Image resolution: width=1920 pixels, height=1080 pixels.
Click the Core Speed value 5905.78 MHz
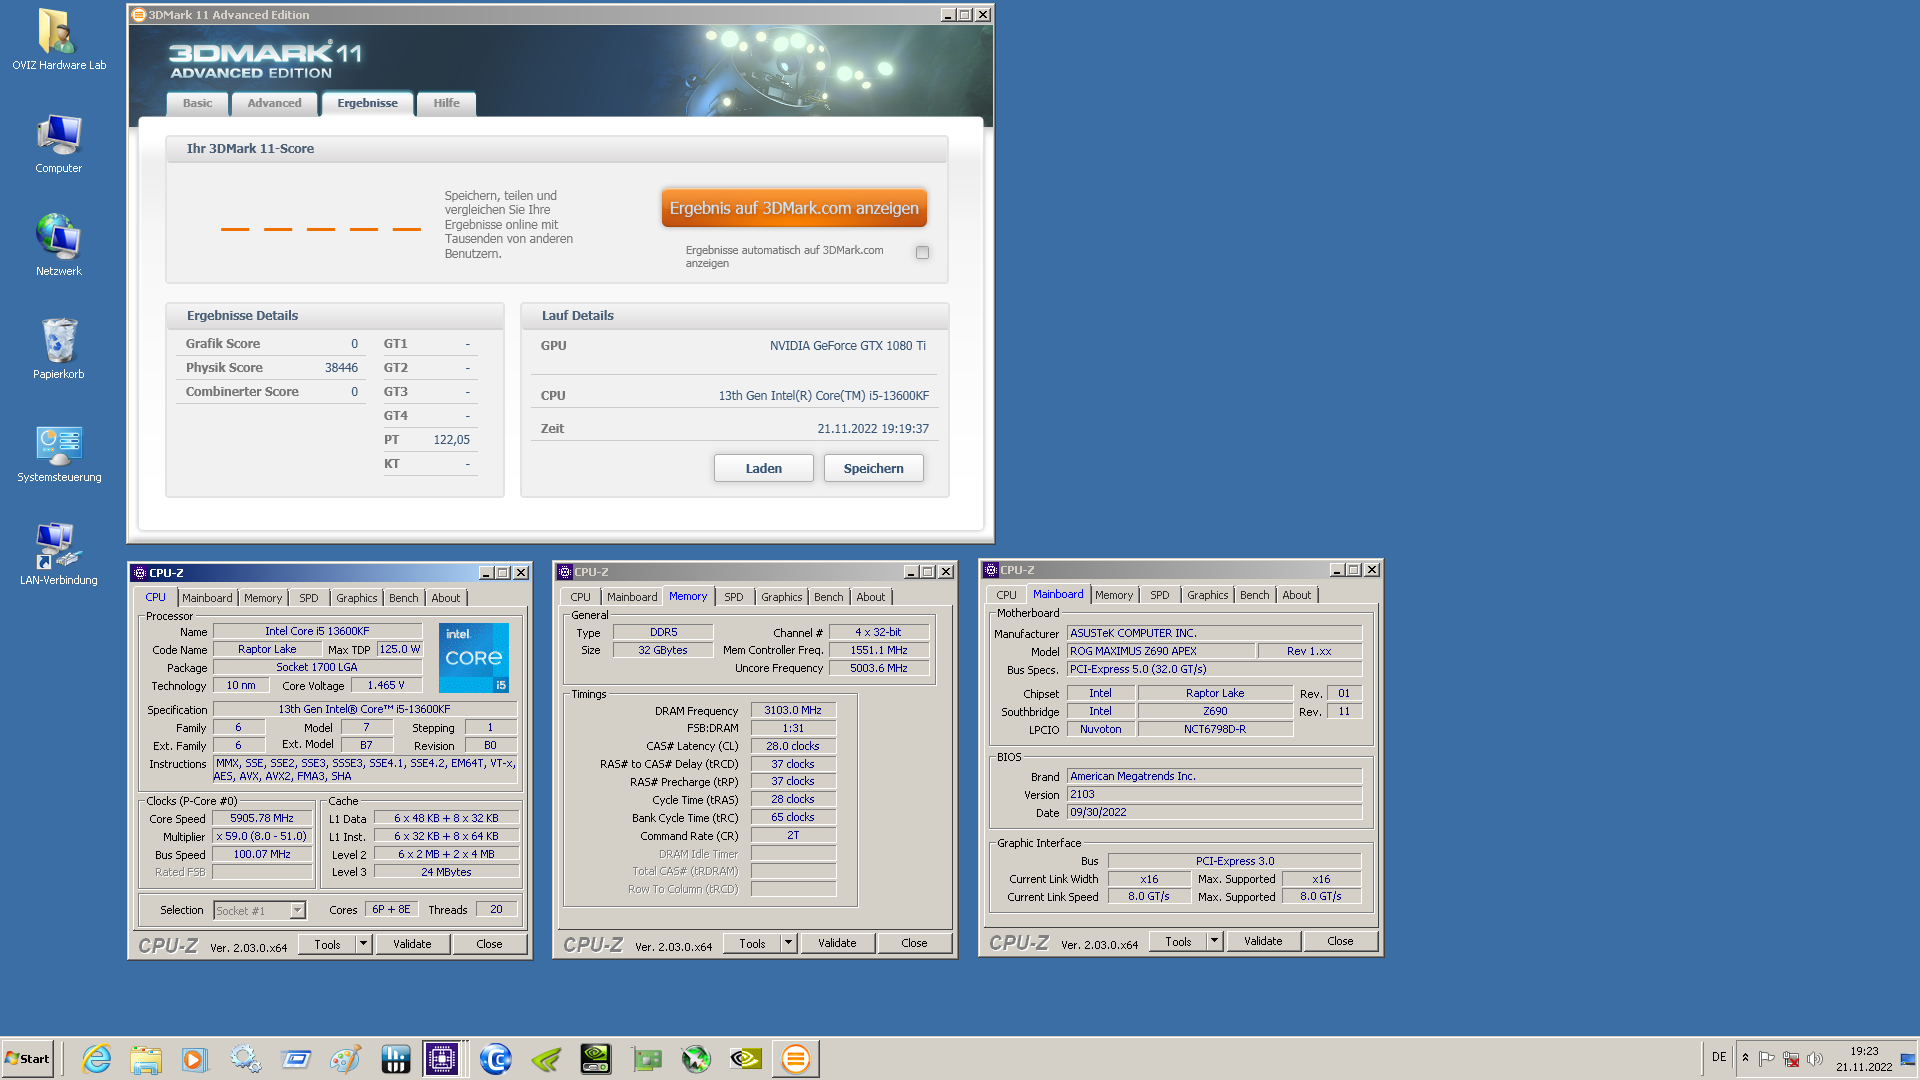click(x=262, y=818)
